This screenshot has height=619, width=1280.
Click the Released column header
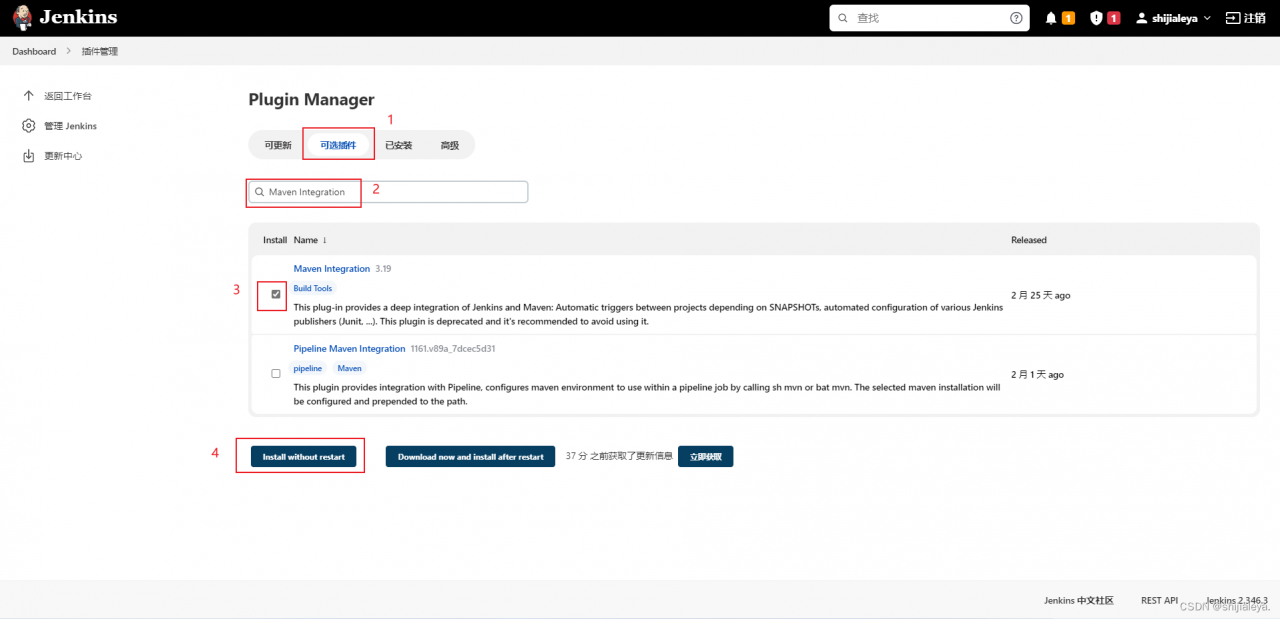point(1029,240)
